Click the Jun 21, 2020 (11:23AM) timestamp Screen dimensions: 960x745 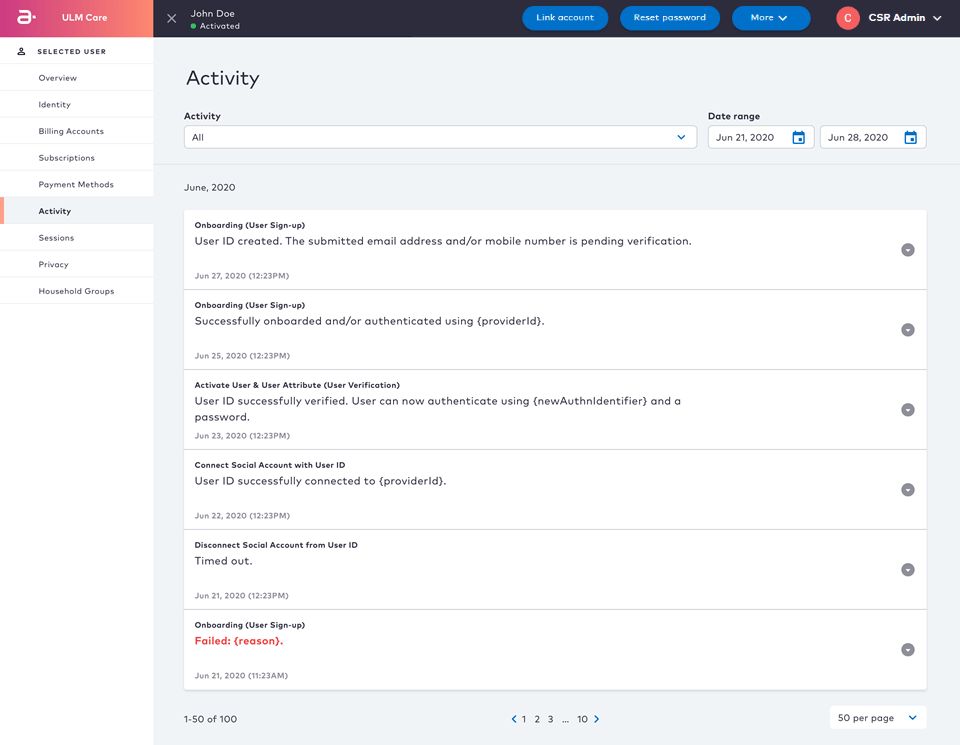[241, 675]
